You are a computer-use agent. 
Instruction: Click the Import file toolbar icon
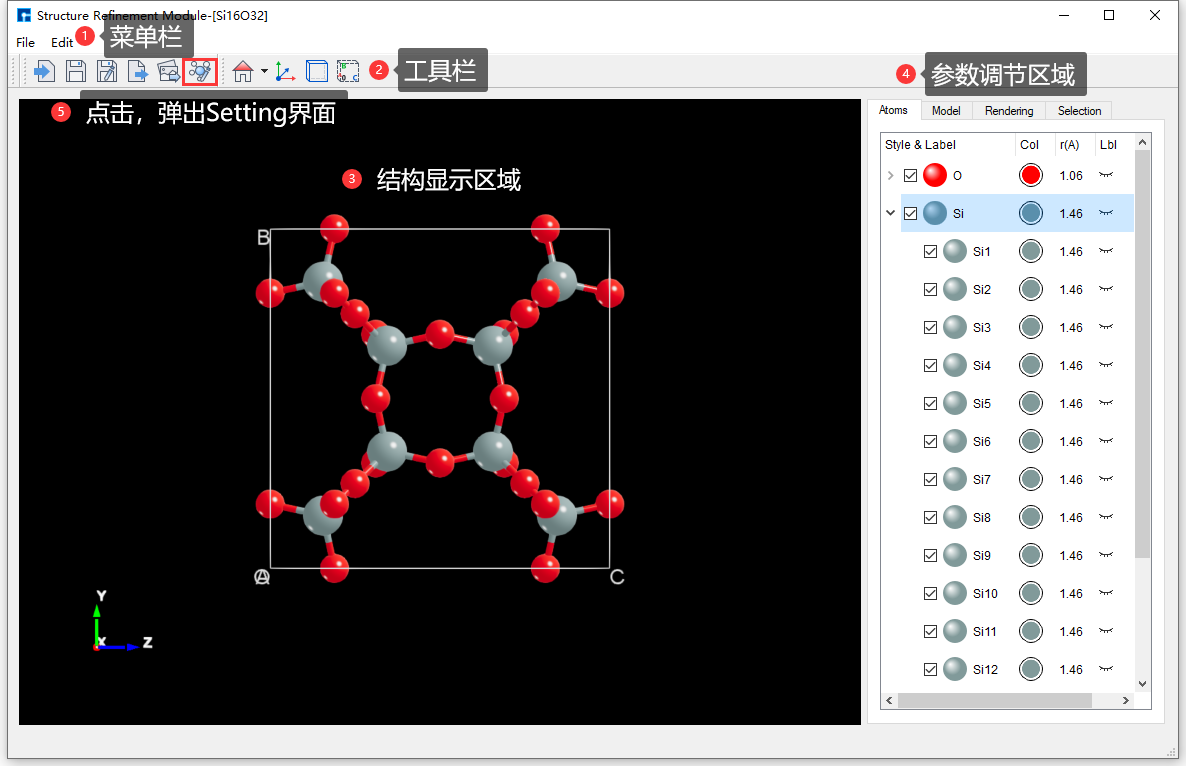coord(44,71)
